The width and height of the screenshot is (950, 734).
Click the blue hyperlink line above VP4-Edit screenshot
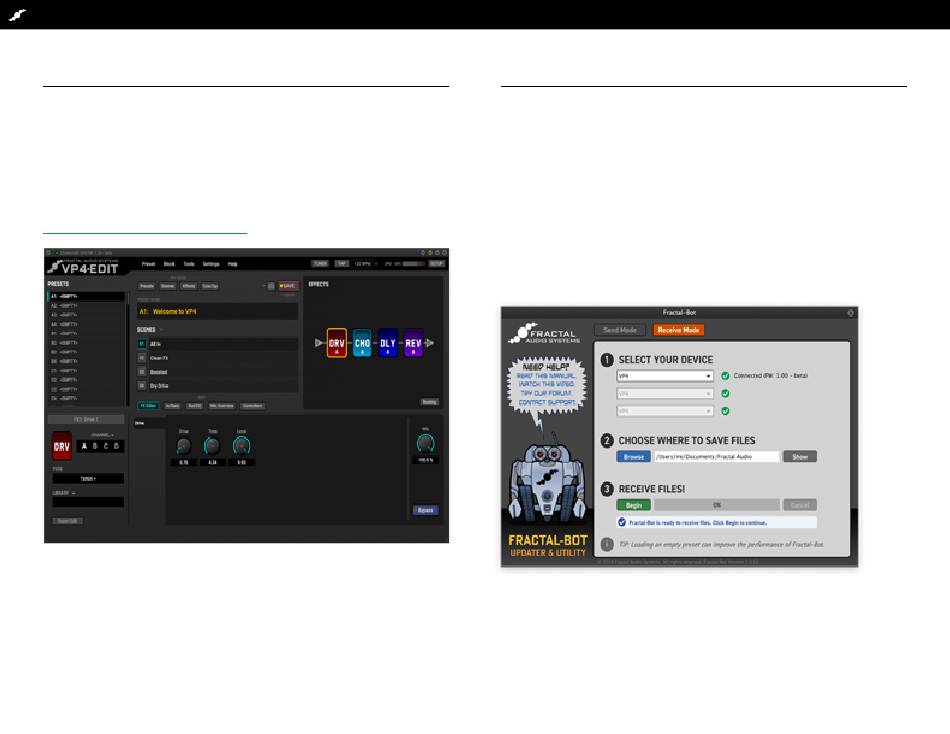[145, 233]
